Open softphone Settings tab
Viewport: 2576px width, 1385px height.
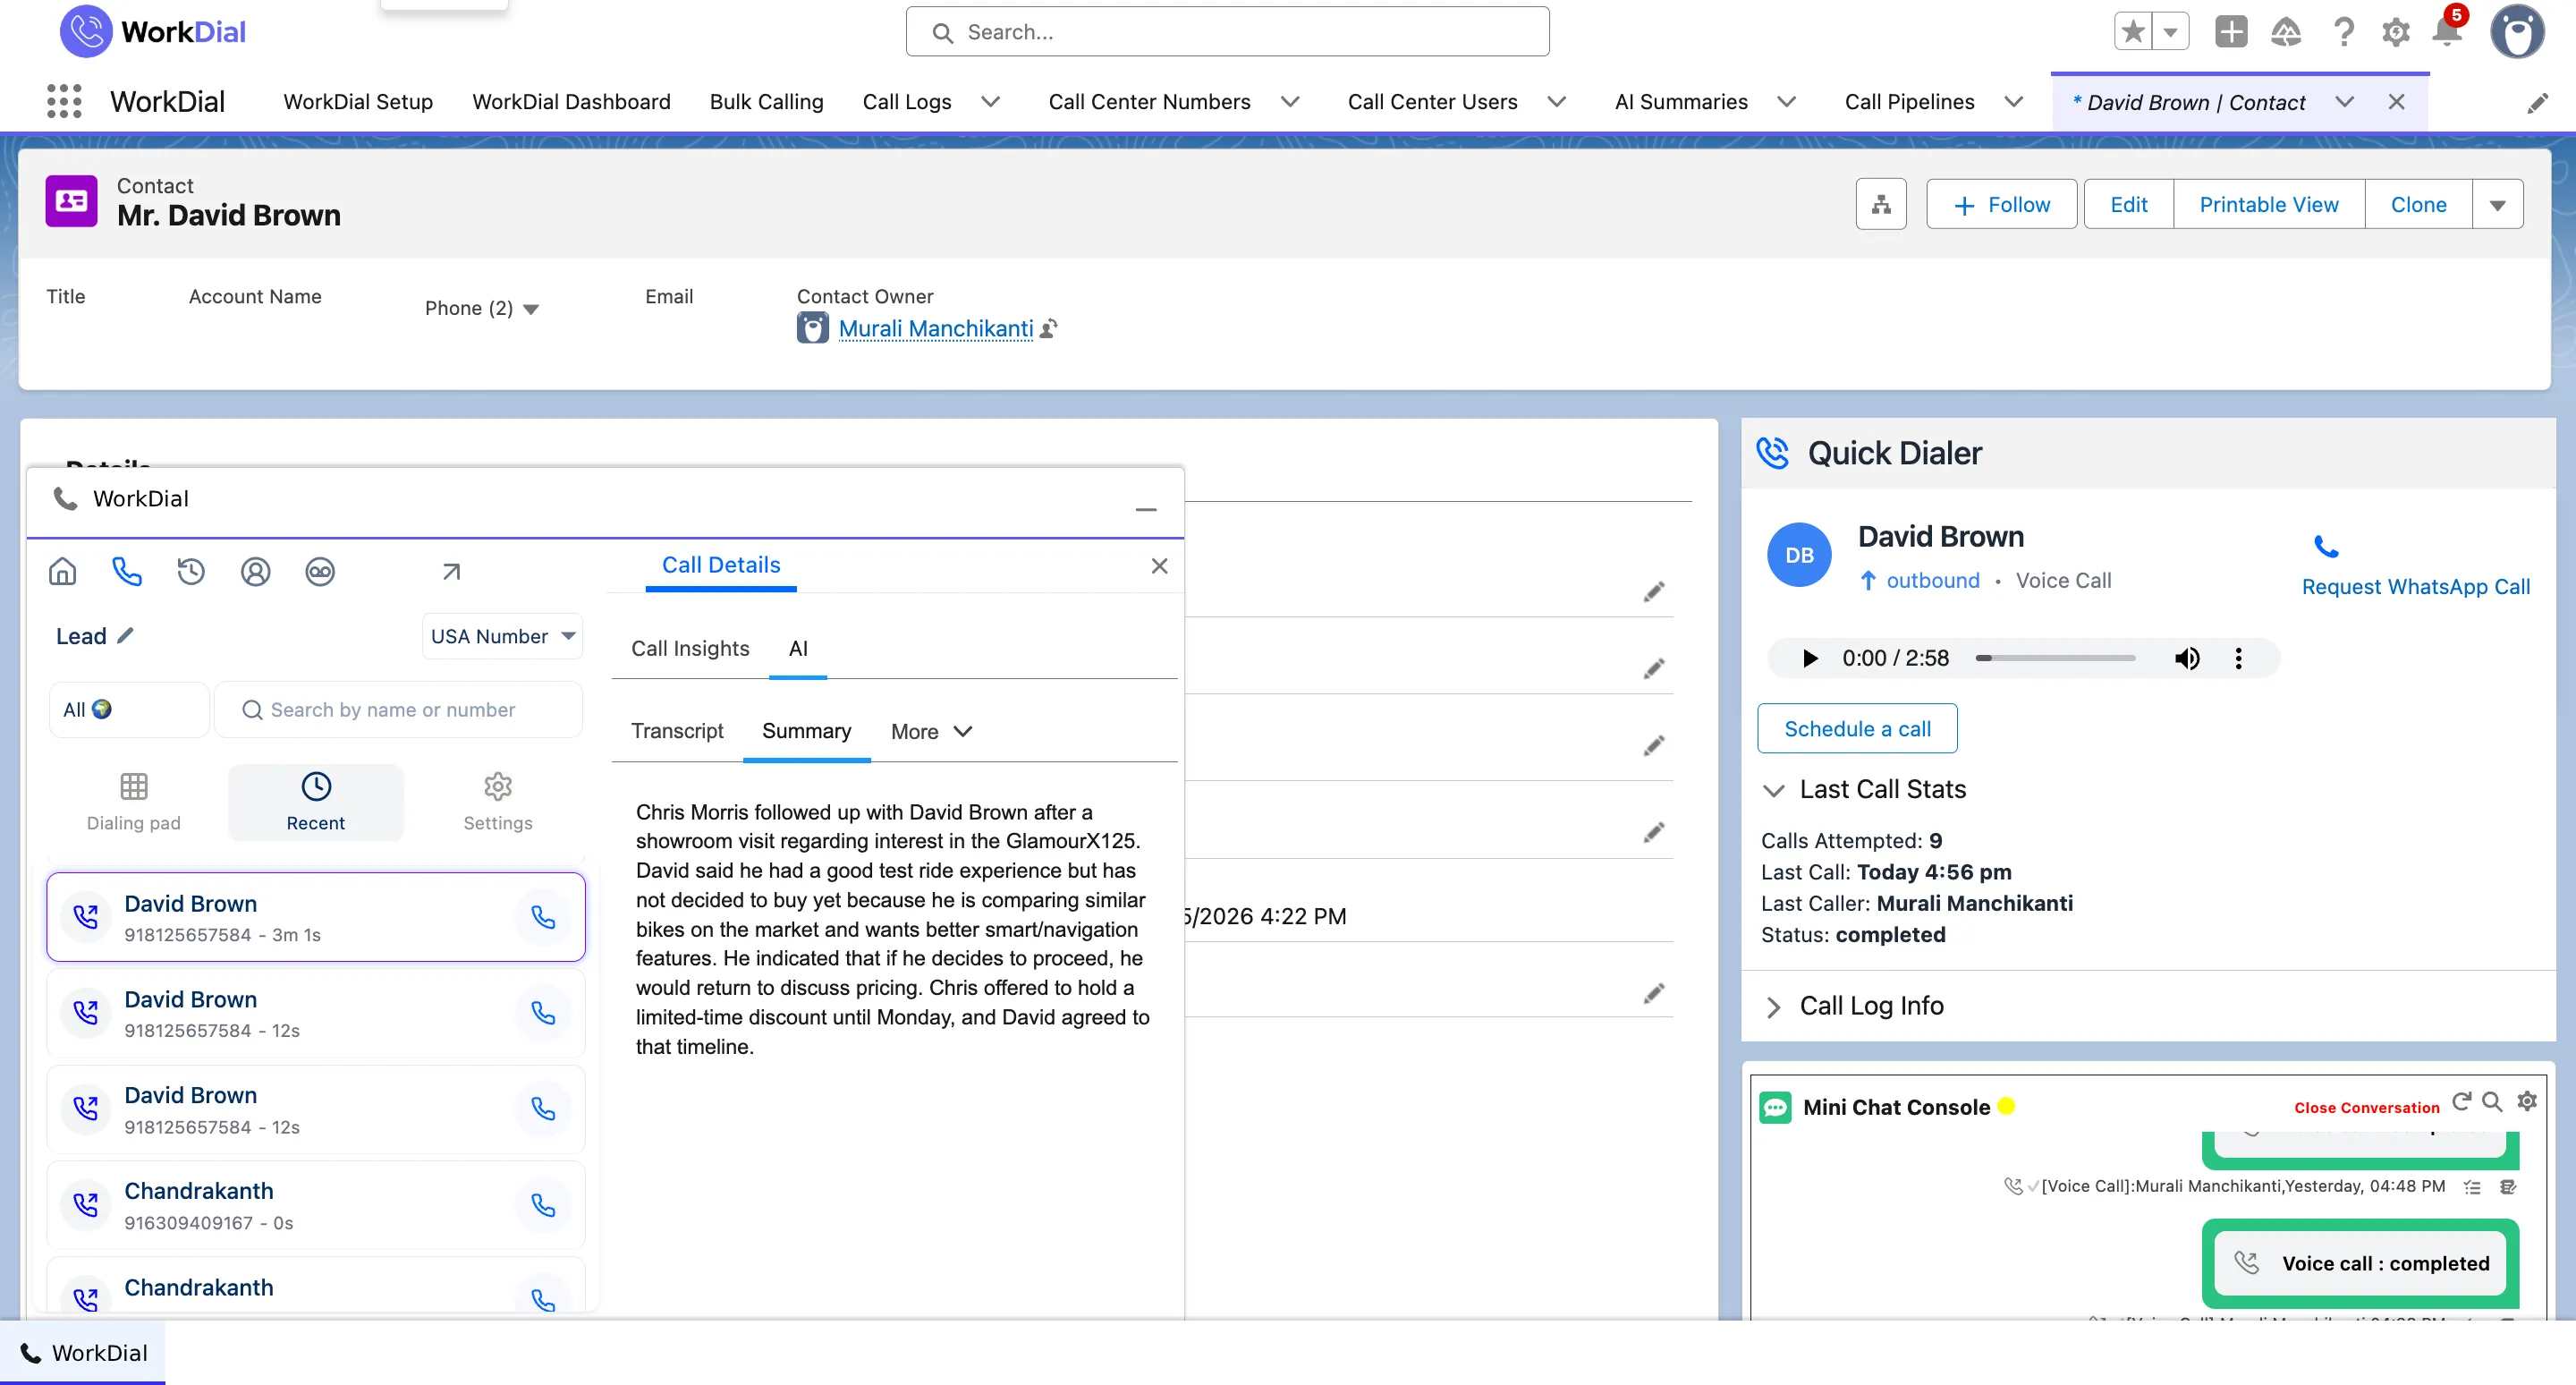click(x=498, y=802)
